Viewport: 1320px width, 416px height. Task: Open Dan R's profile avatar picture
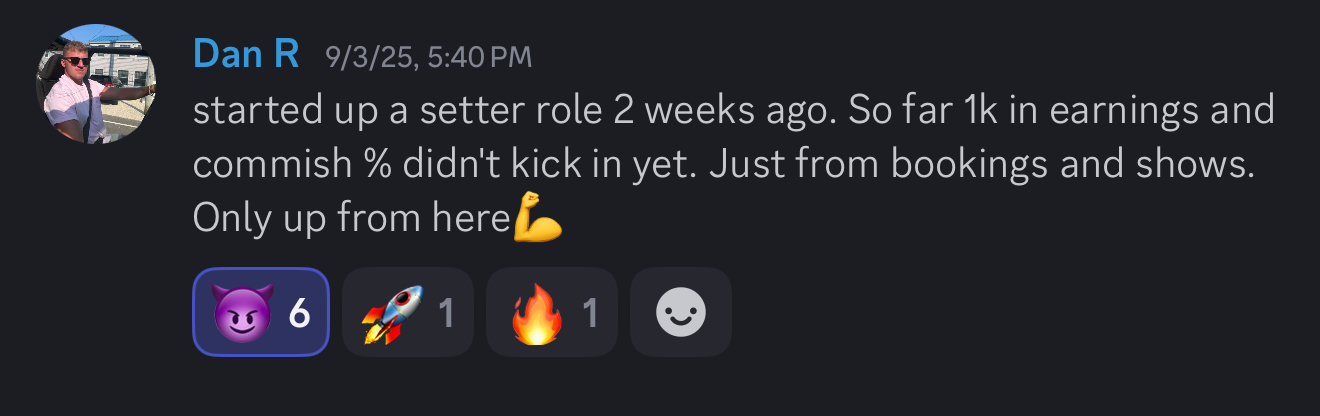tap(96, 84)
